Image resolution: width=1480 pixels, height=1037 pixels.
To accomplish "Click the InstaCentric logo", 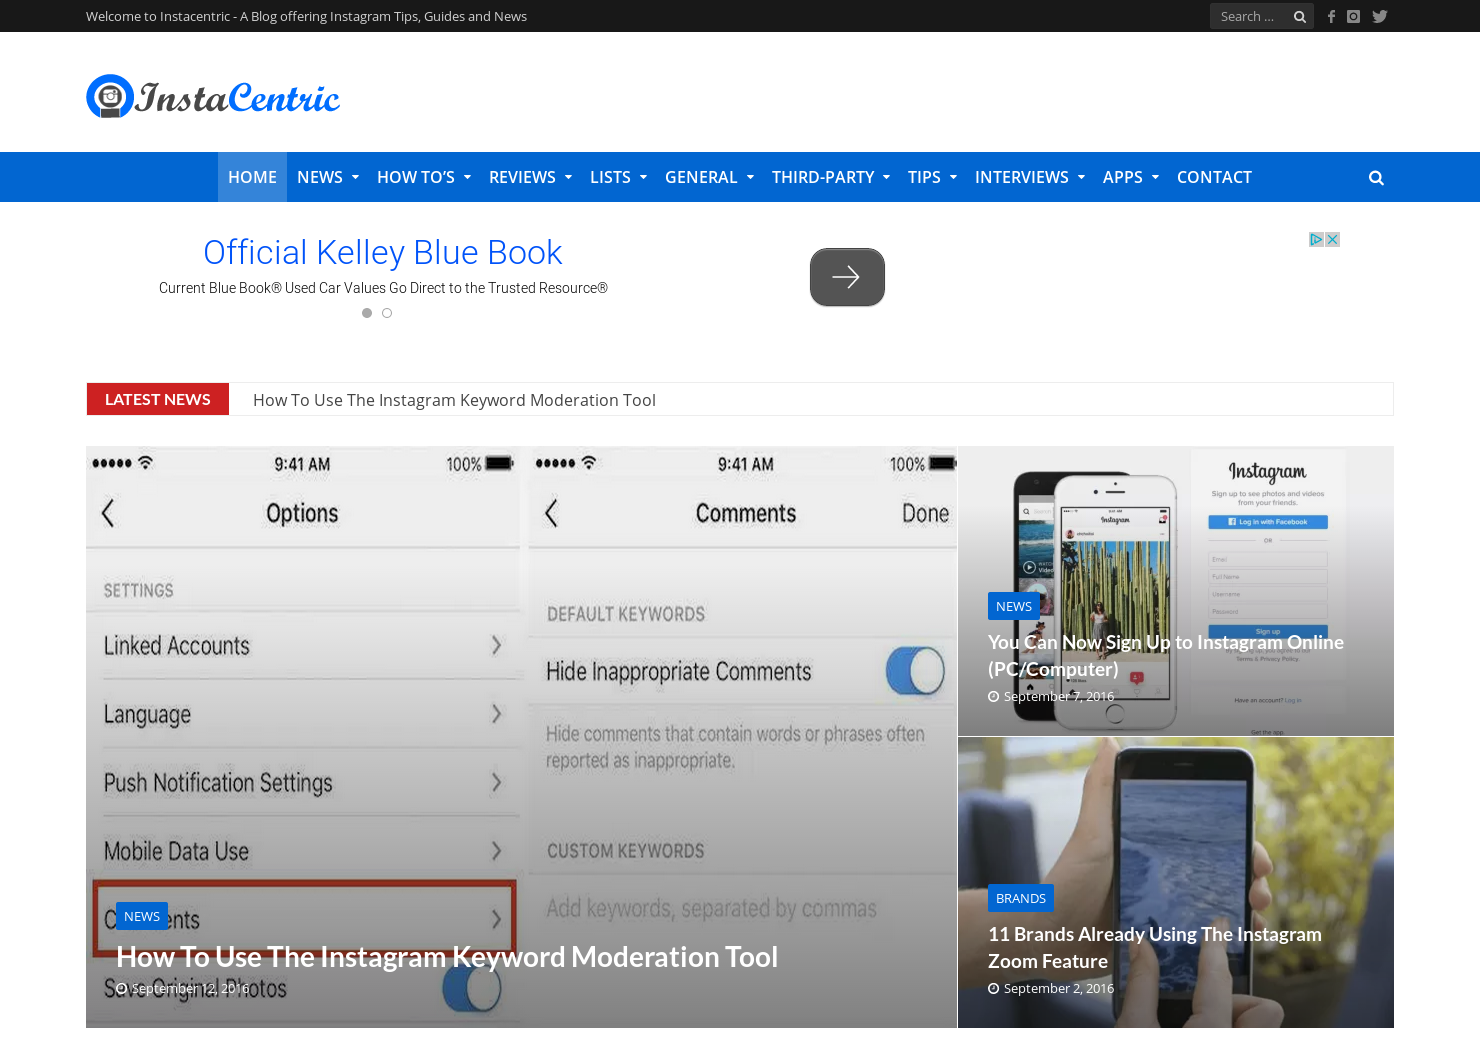I will click(213, 97).
